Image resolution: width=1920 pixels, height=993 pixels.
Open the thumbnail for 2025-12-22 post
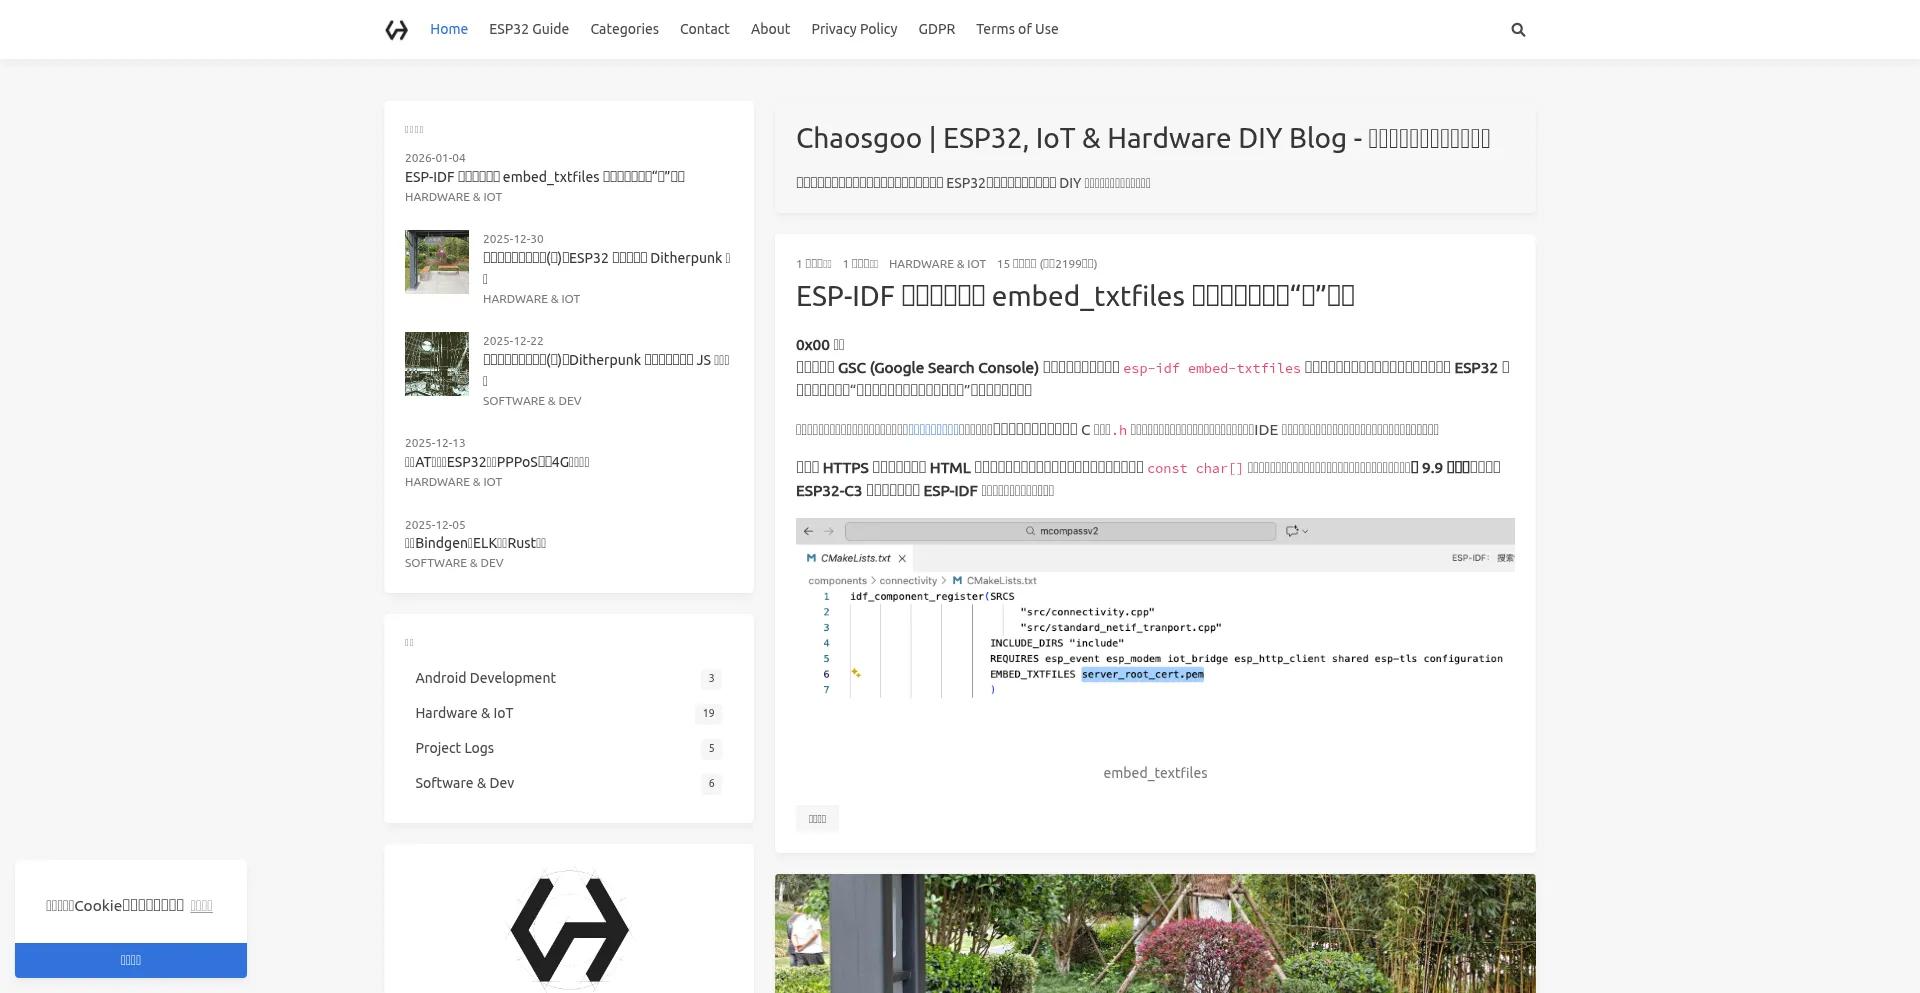(437, 364)
